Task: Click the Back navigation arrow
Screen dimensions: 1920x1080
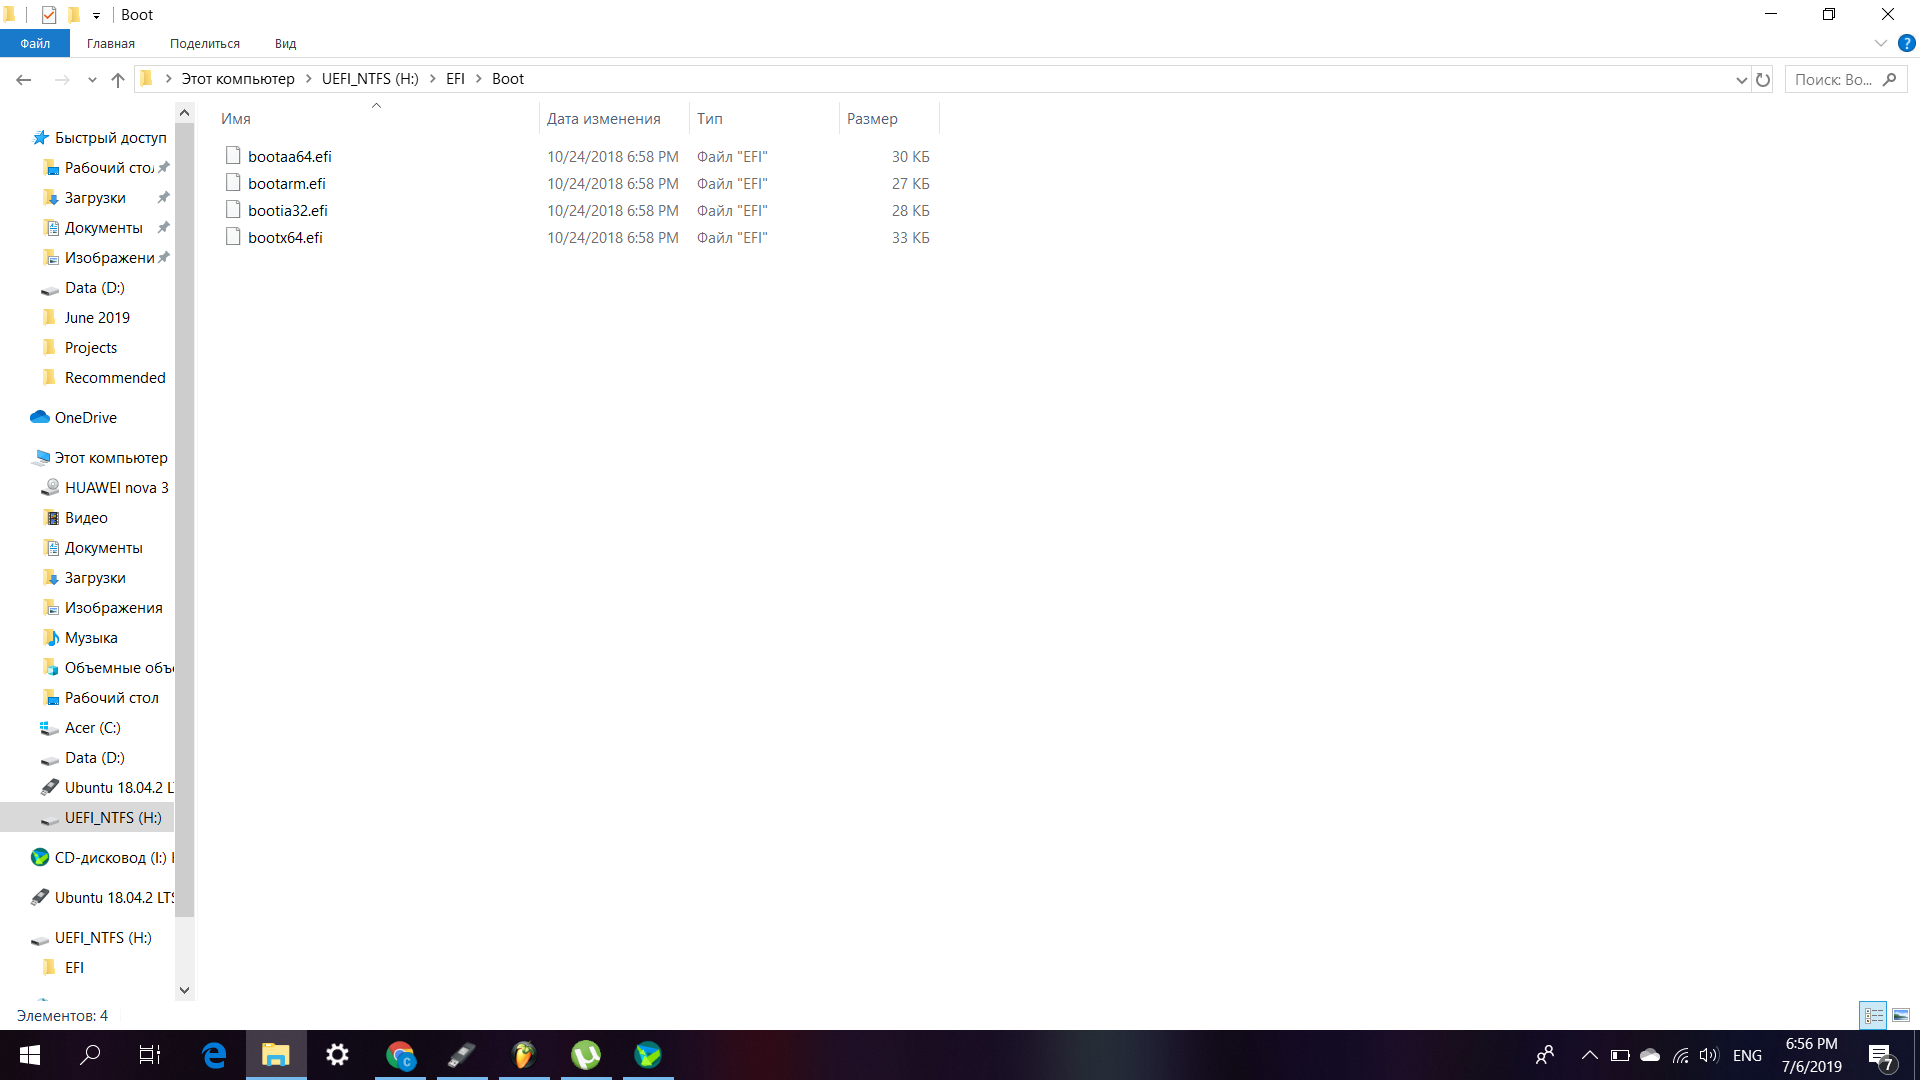Action: (x=24, y=79)
